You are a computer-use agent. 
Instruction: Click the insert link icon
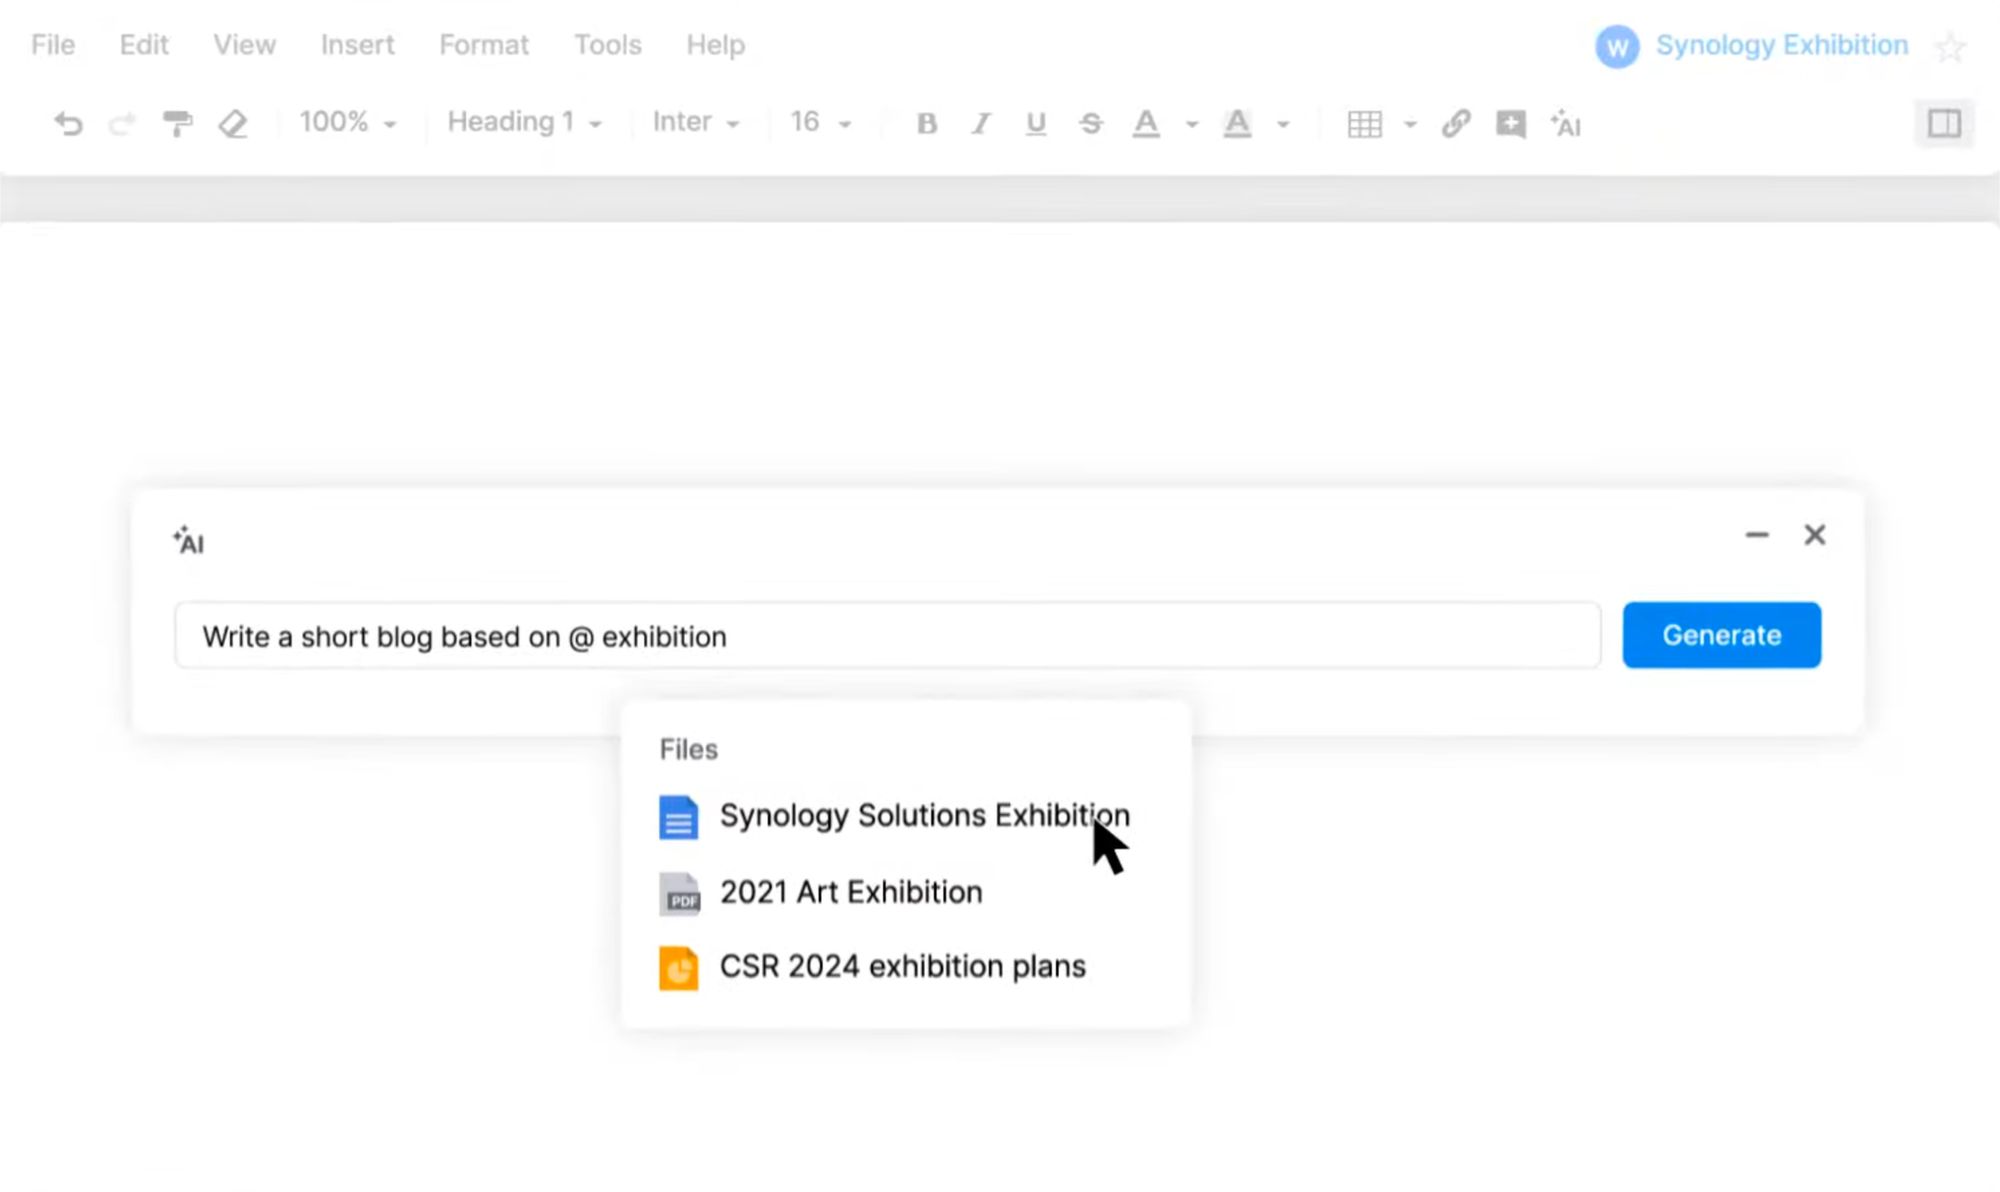(x=1456, y=124)
